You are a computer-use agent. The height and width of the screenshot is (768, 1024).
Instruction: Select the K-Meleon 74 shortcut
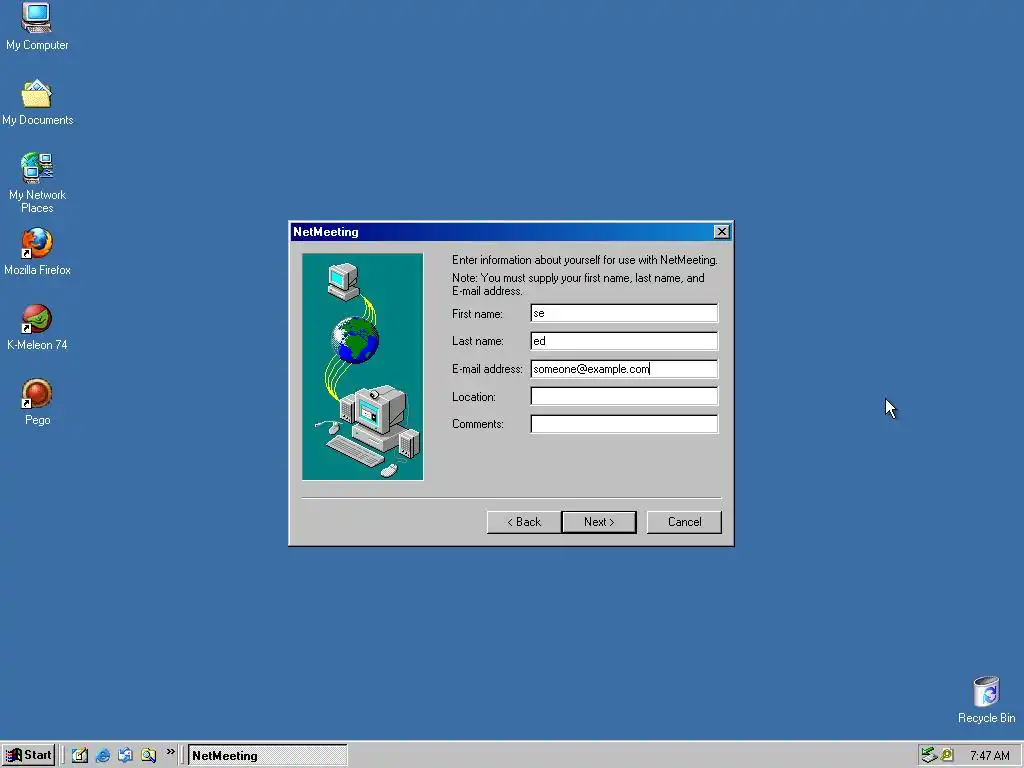pos(37,327)
